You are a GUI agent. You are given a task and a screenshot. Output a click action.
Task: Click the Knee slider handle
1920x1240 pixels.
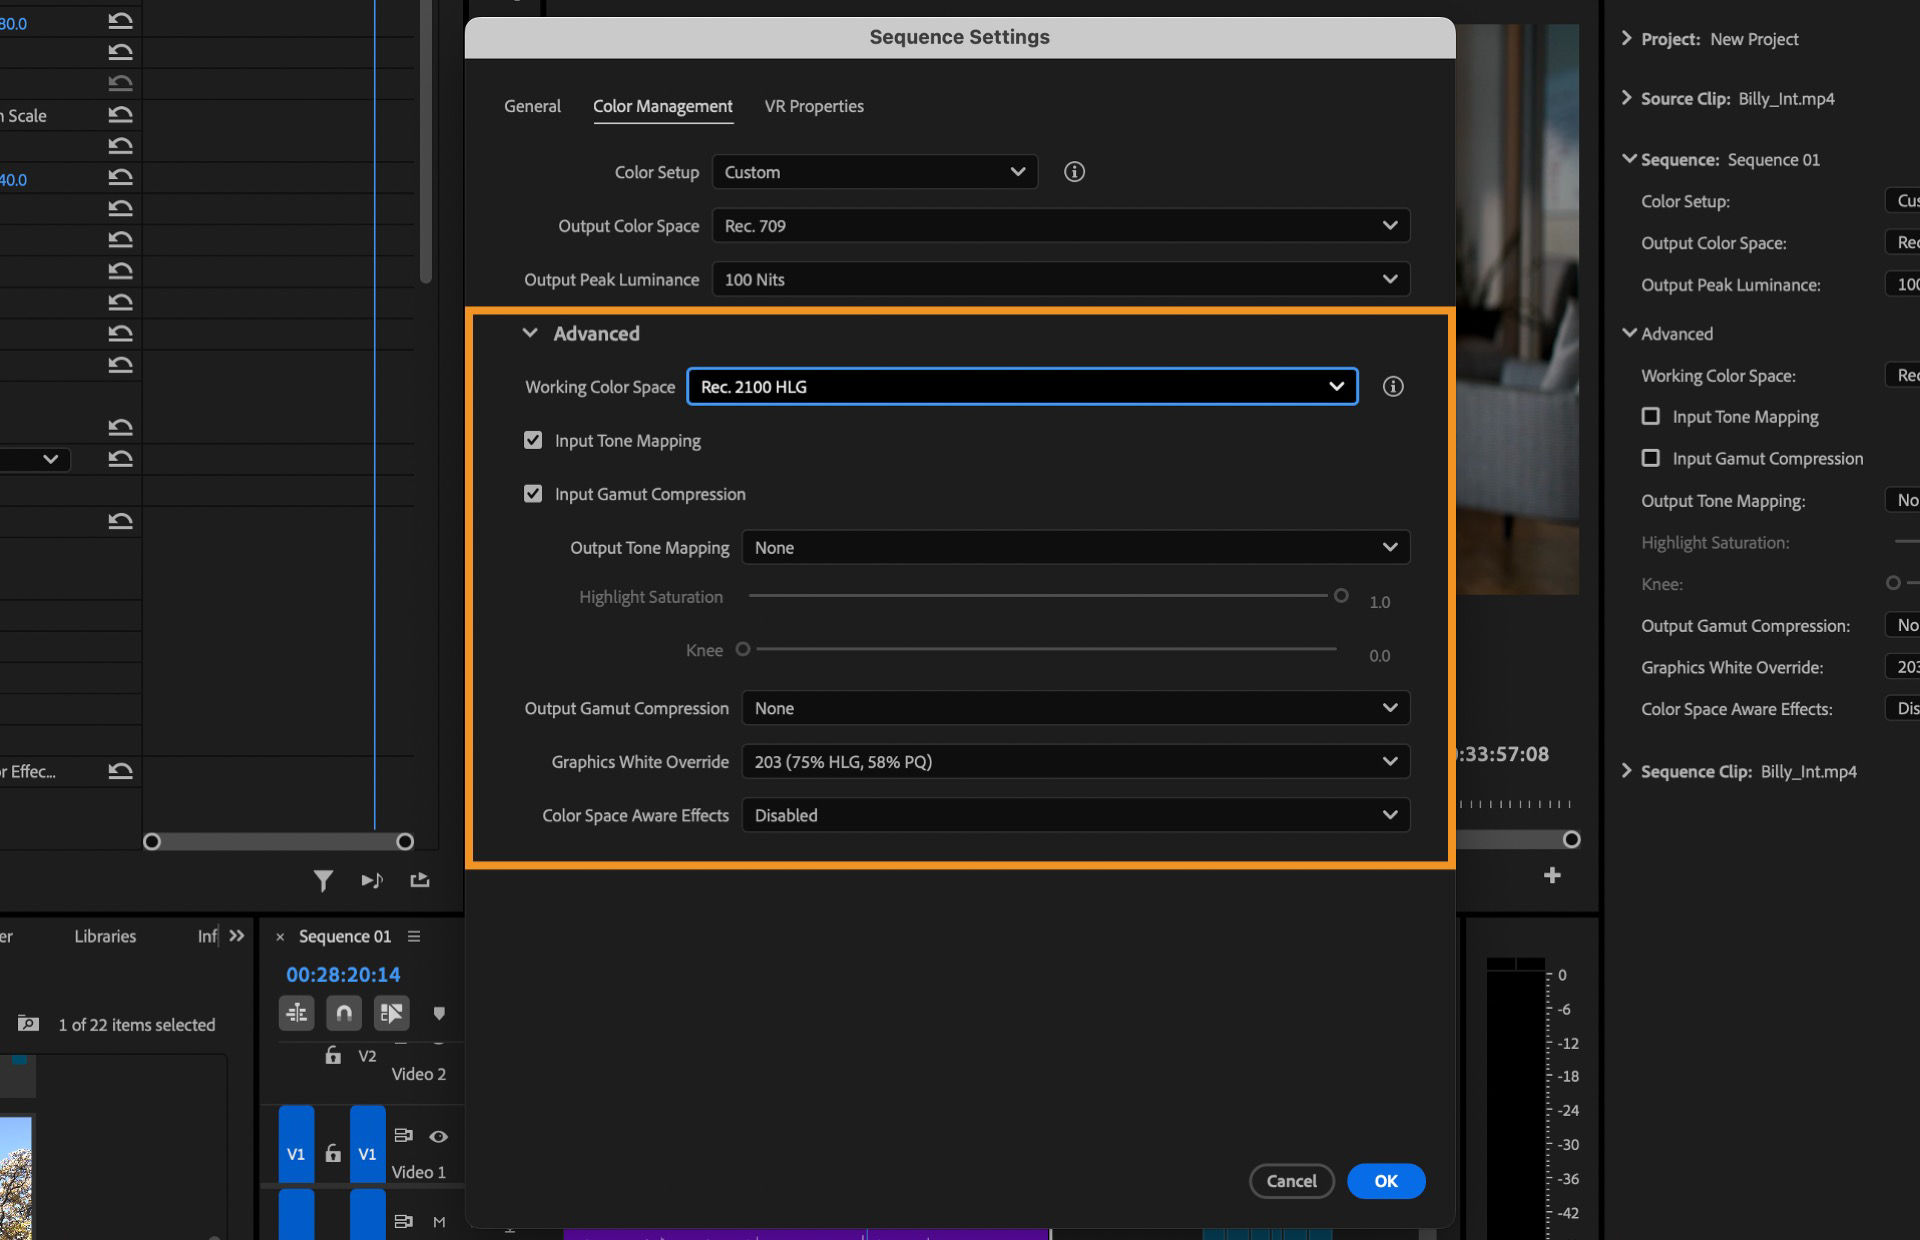click(x=742, y=649)
